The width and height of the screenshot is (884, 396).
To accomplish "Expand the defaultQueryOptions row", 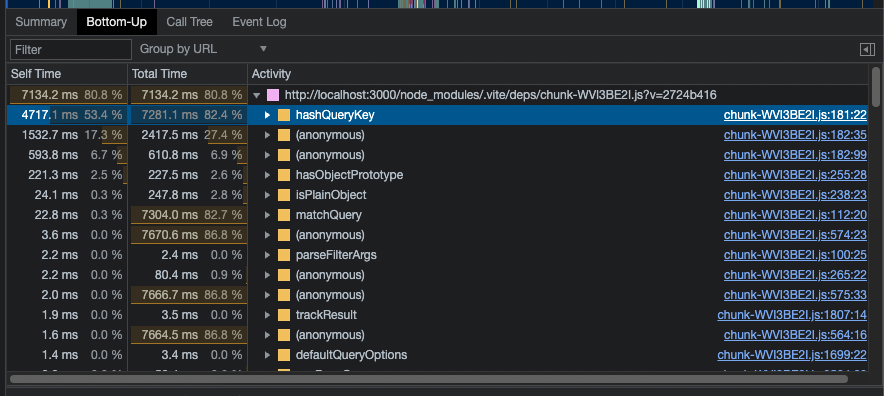I will point(268,355).
